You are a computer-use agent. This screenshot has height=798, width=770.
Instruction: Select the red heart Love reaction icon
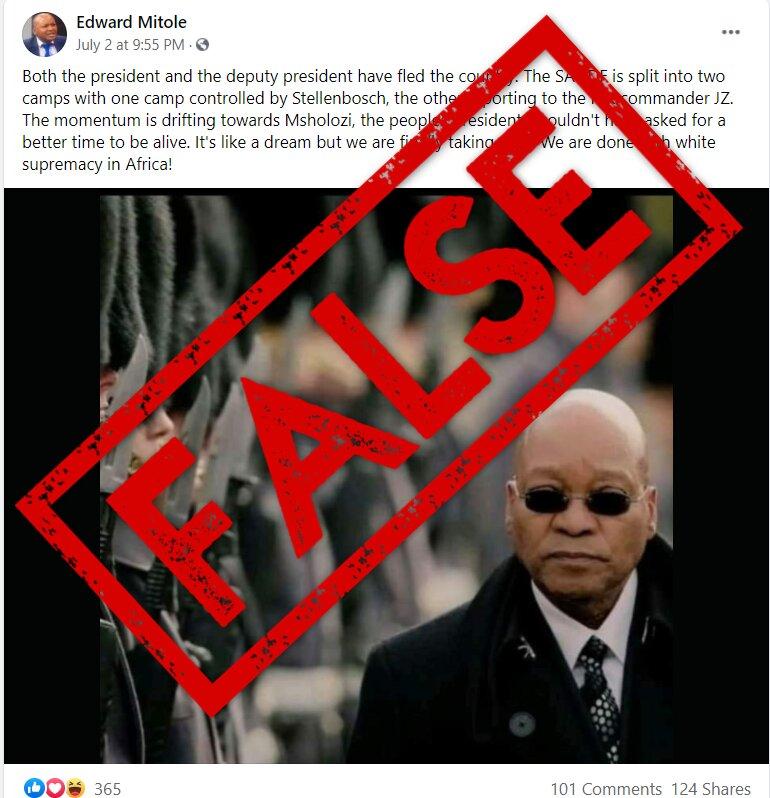tap(55, 788)
